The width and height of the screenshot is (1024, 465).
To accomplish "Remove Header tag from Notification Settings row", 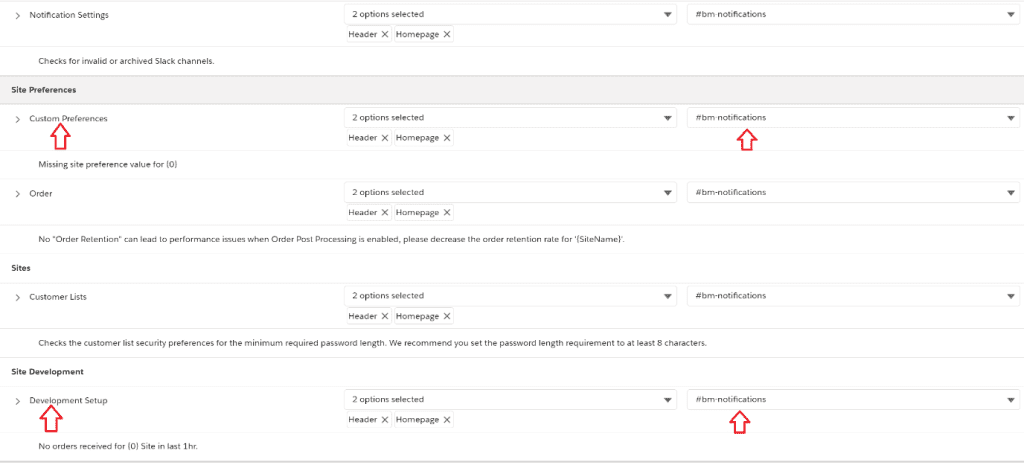I will (x=384, y=34).
